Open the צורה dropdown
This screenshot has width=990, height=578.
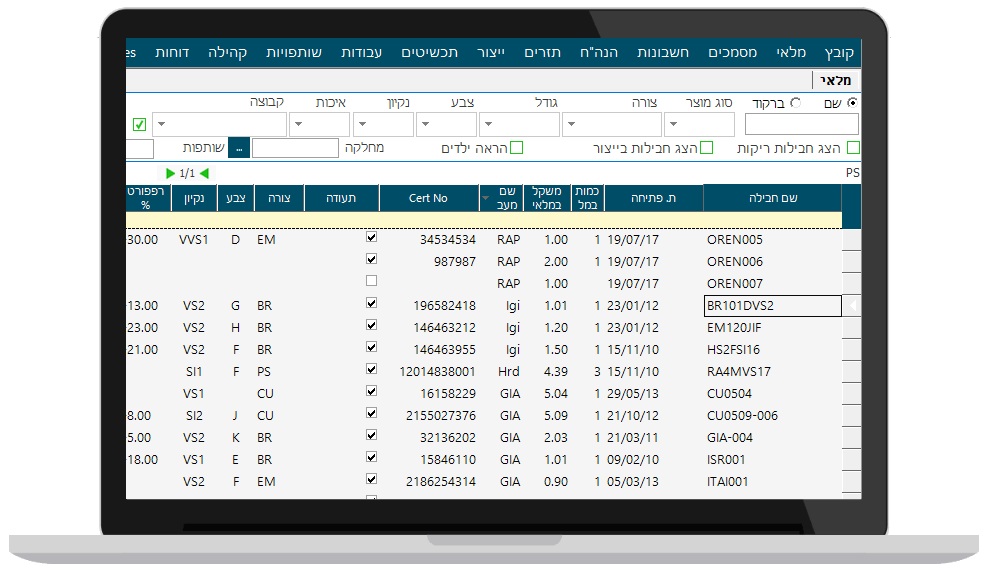(x=612, y=124)
